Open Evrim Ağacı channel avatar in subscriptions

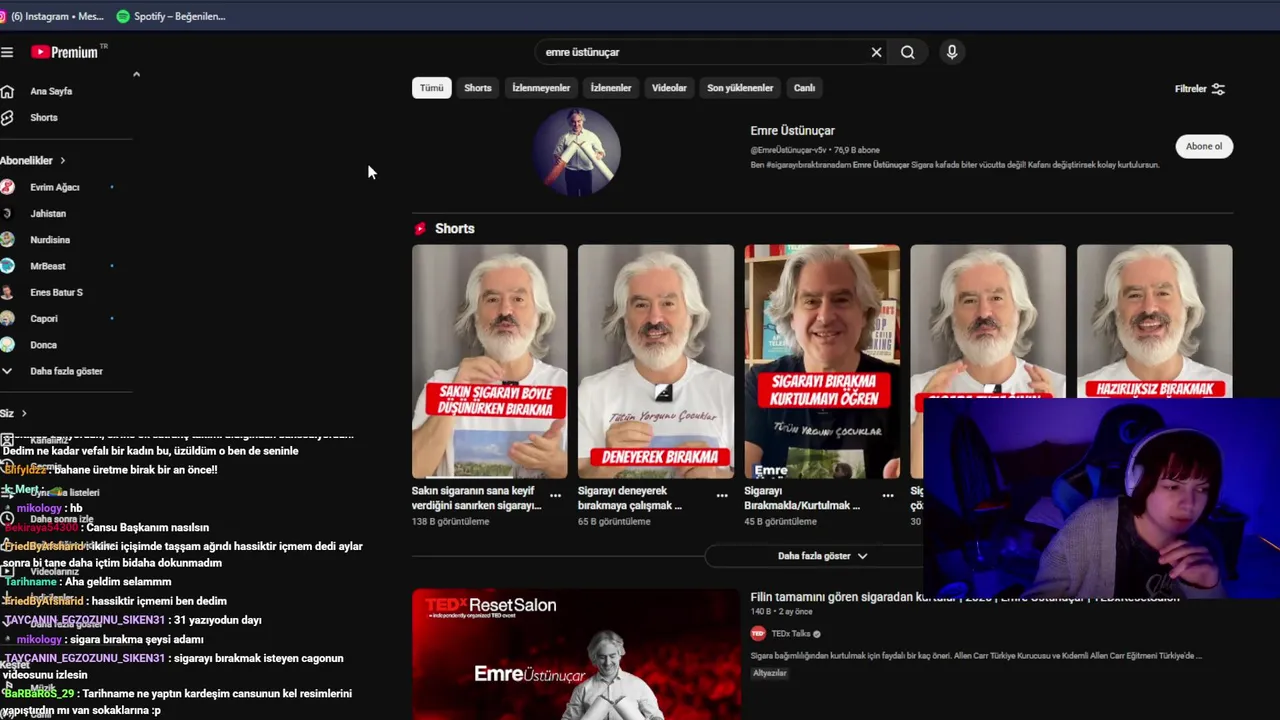tap(7, 187)
